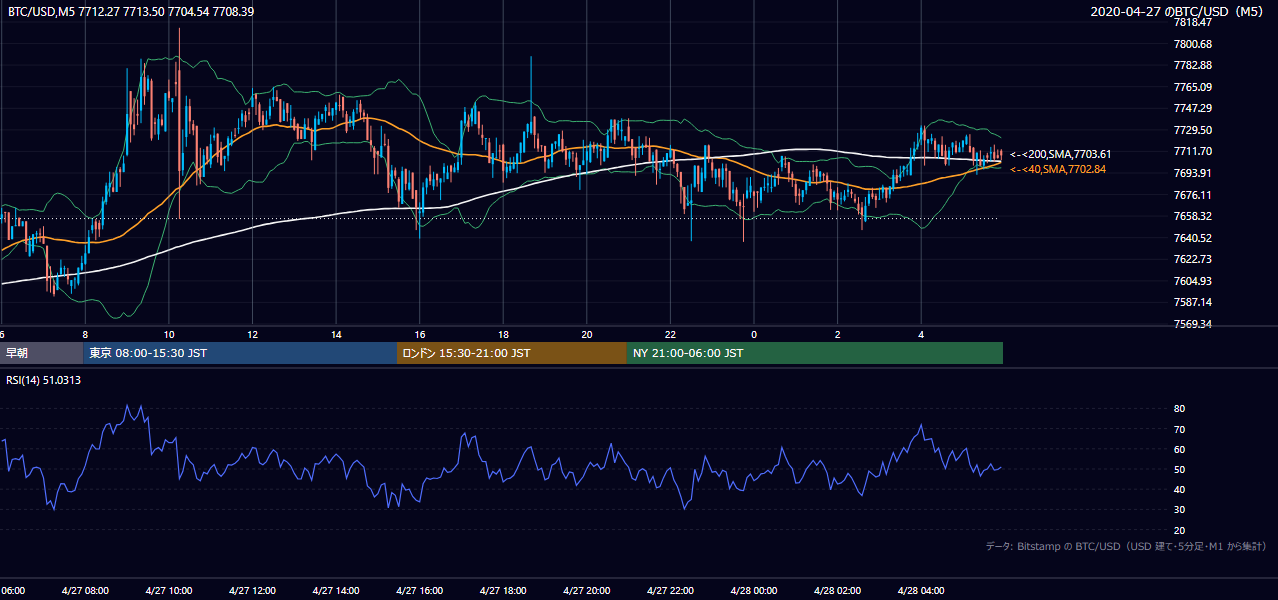Select the NY 21:00-06:00 JST session bar
The width and height of the screenshot is (1278, 600).
tap(815, 353)
